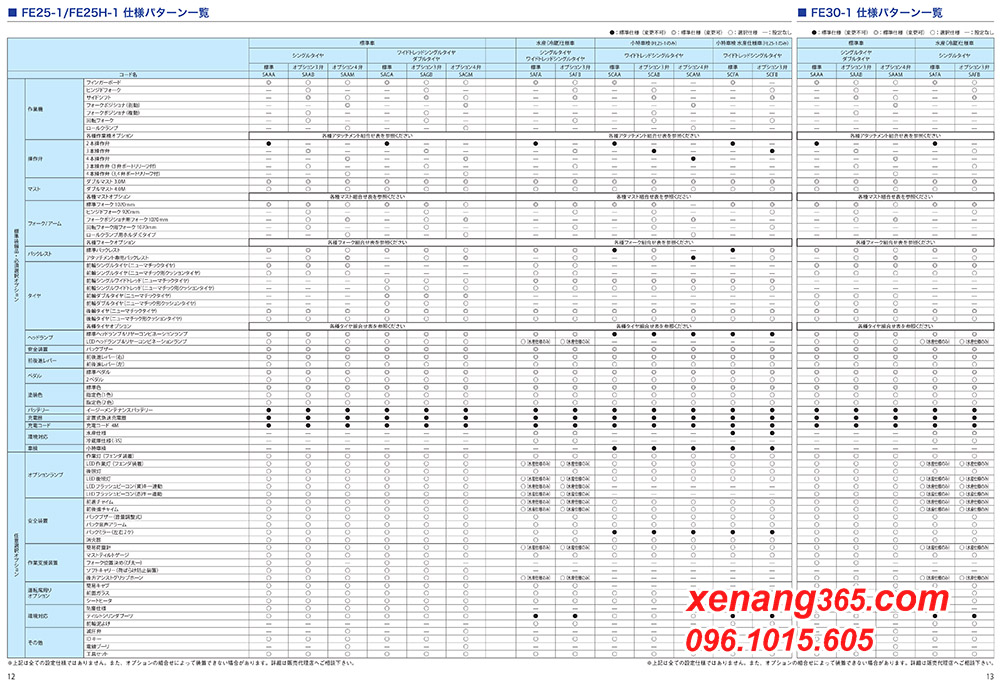Click the その他 category cell
The height and width of the screenshot is (683, 1000).
pyautogui.click(x=54, y=643)
